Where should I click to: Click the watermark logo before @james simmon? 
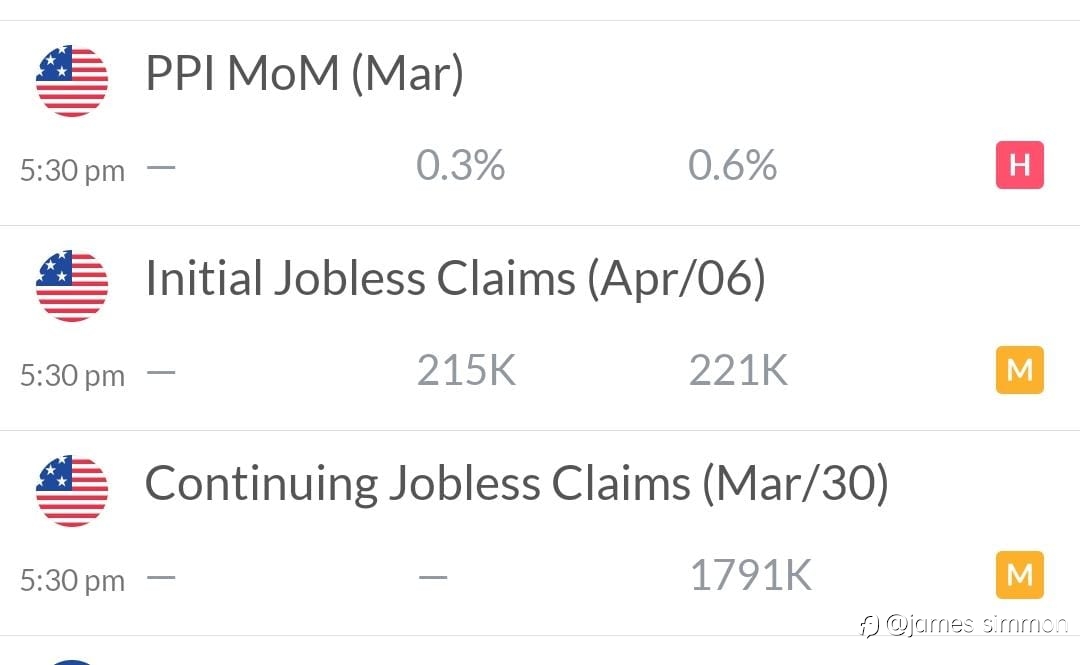(x=869, y=626)
